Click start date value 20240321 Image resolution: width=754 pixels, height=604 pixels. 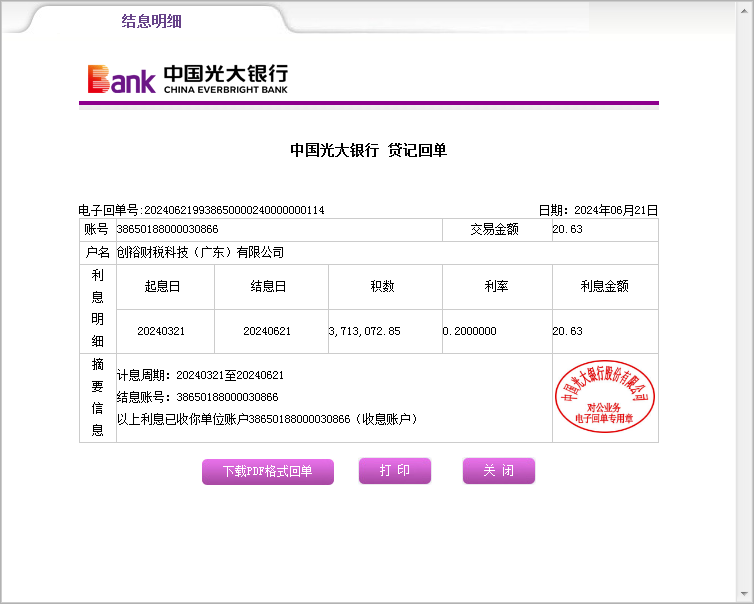[161, 331]
